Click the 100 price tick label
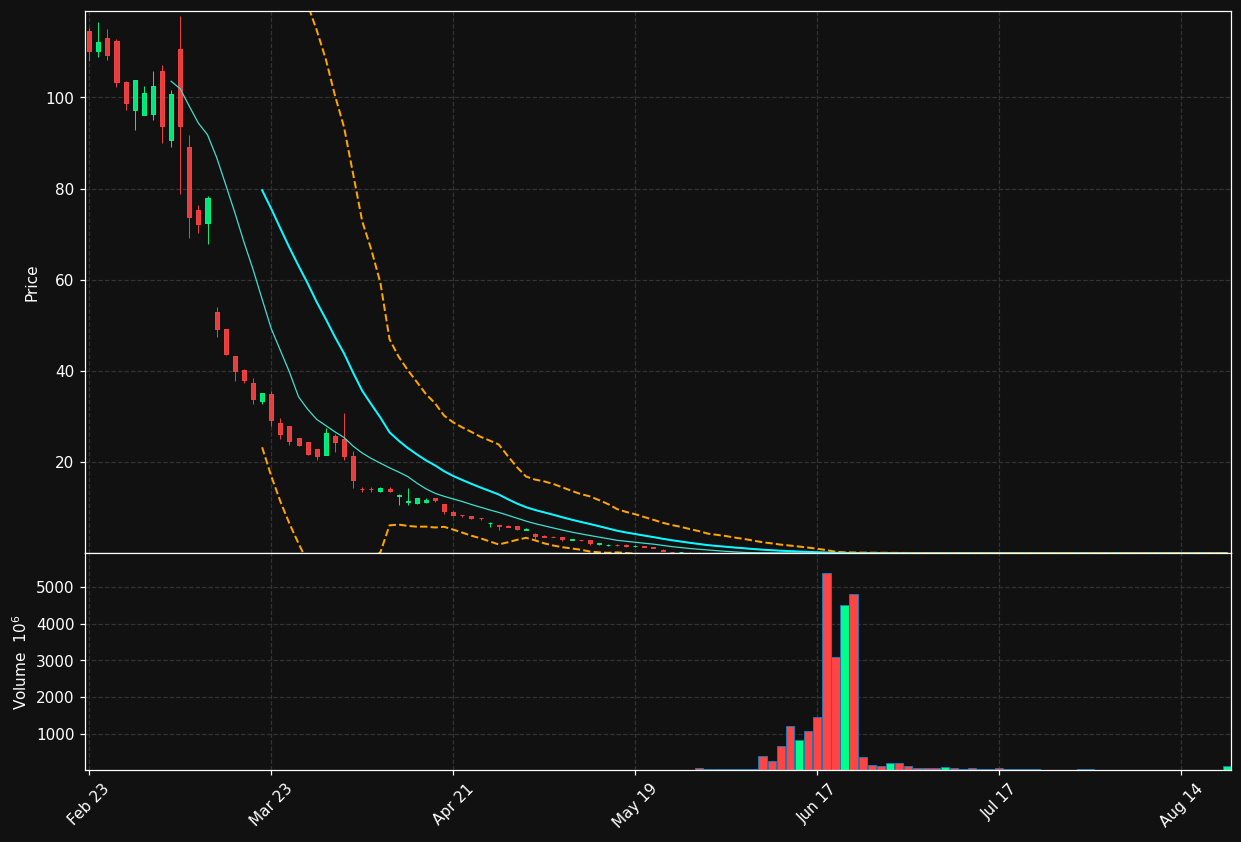 click(61, 98)
